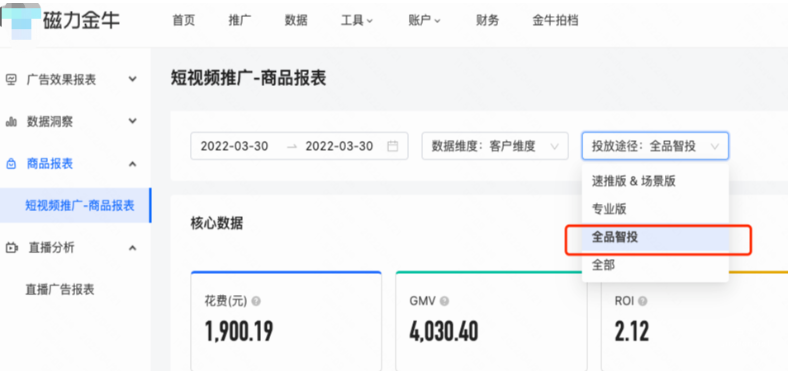Go to the 首页 tab
Viewport: 789px width, 375px height.
[x=183, y=21]
